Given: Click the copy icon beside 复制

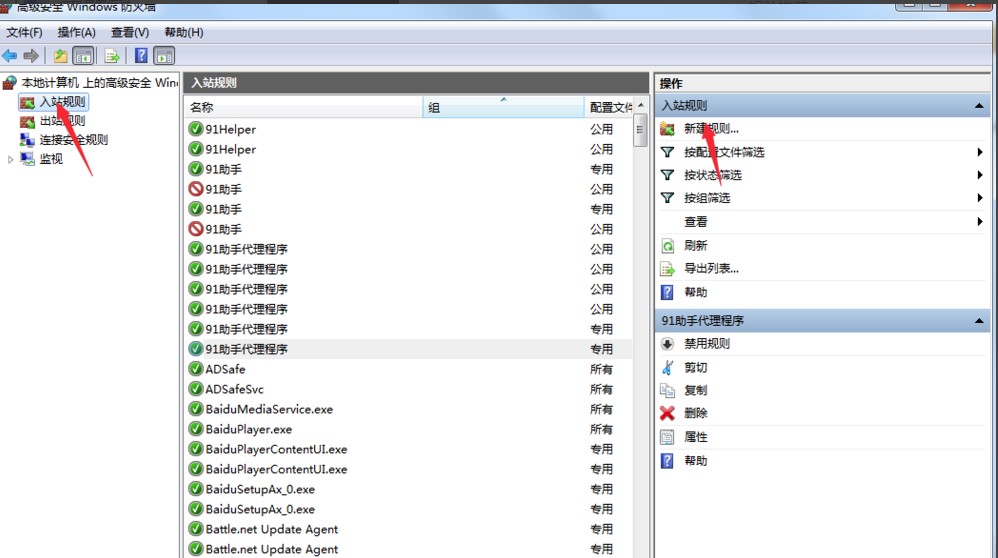Looking at the screenshot, I should click(667, 390).
